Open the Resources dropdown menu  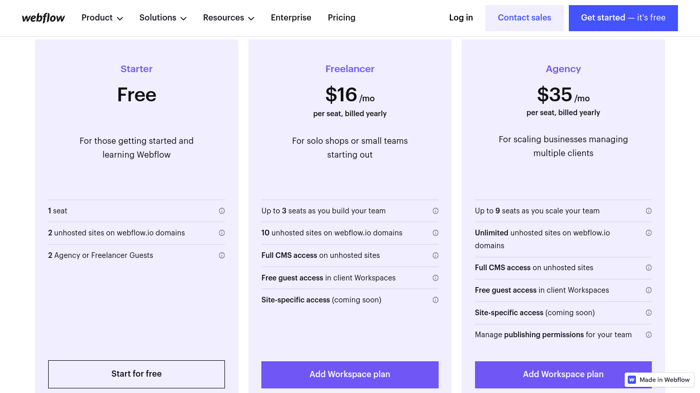click(x=229, y=18)
